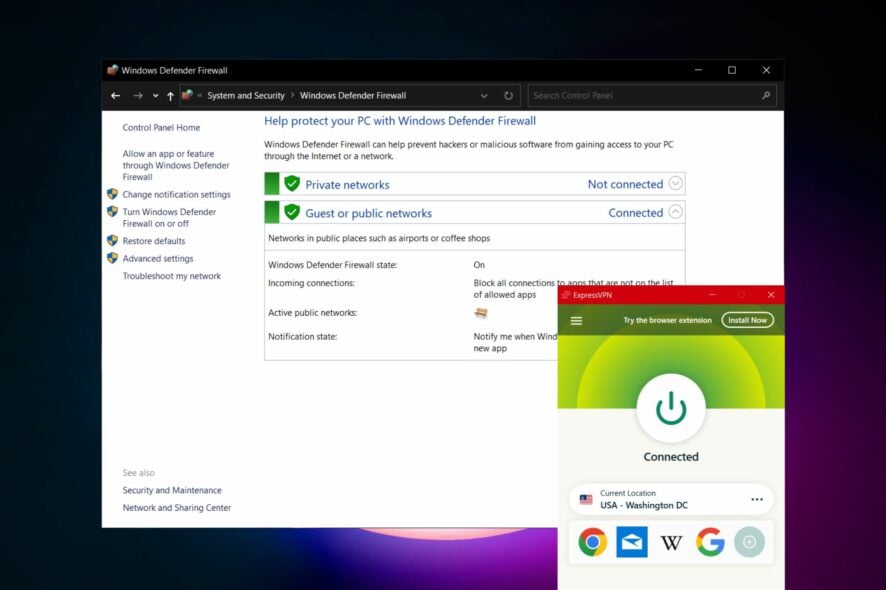
Task: Open Network and Sharing Center
Action: point(177,508)
